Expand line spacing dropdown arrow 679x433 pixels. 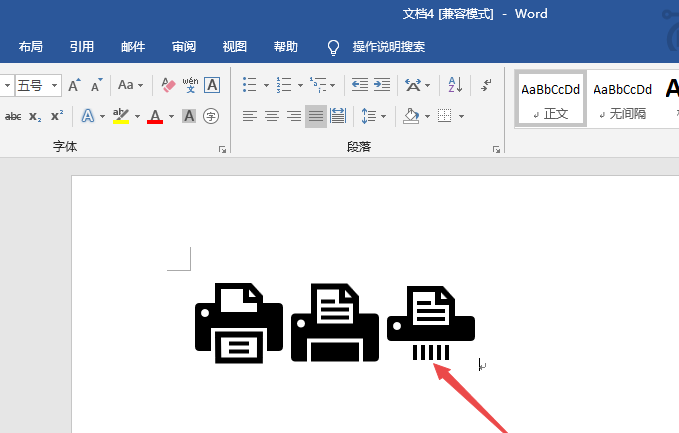383,116
